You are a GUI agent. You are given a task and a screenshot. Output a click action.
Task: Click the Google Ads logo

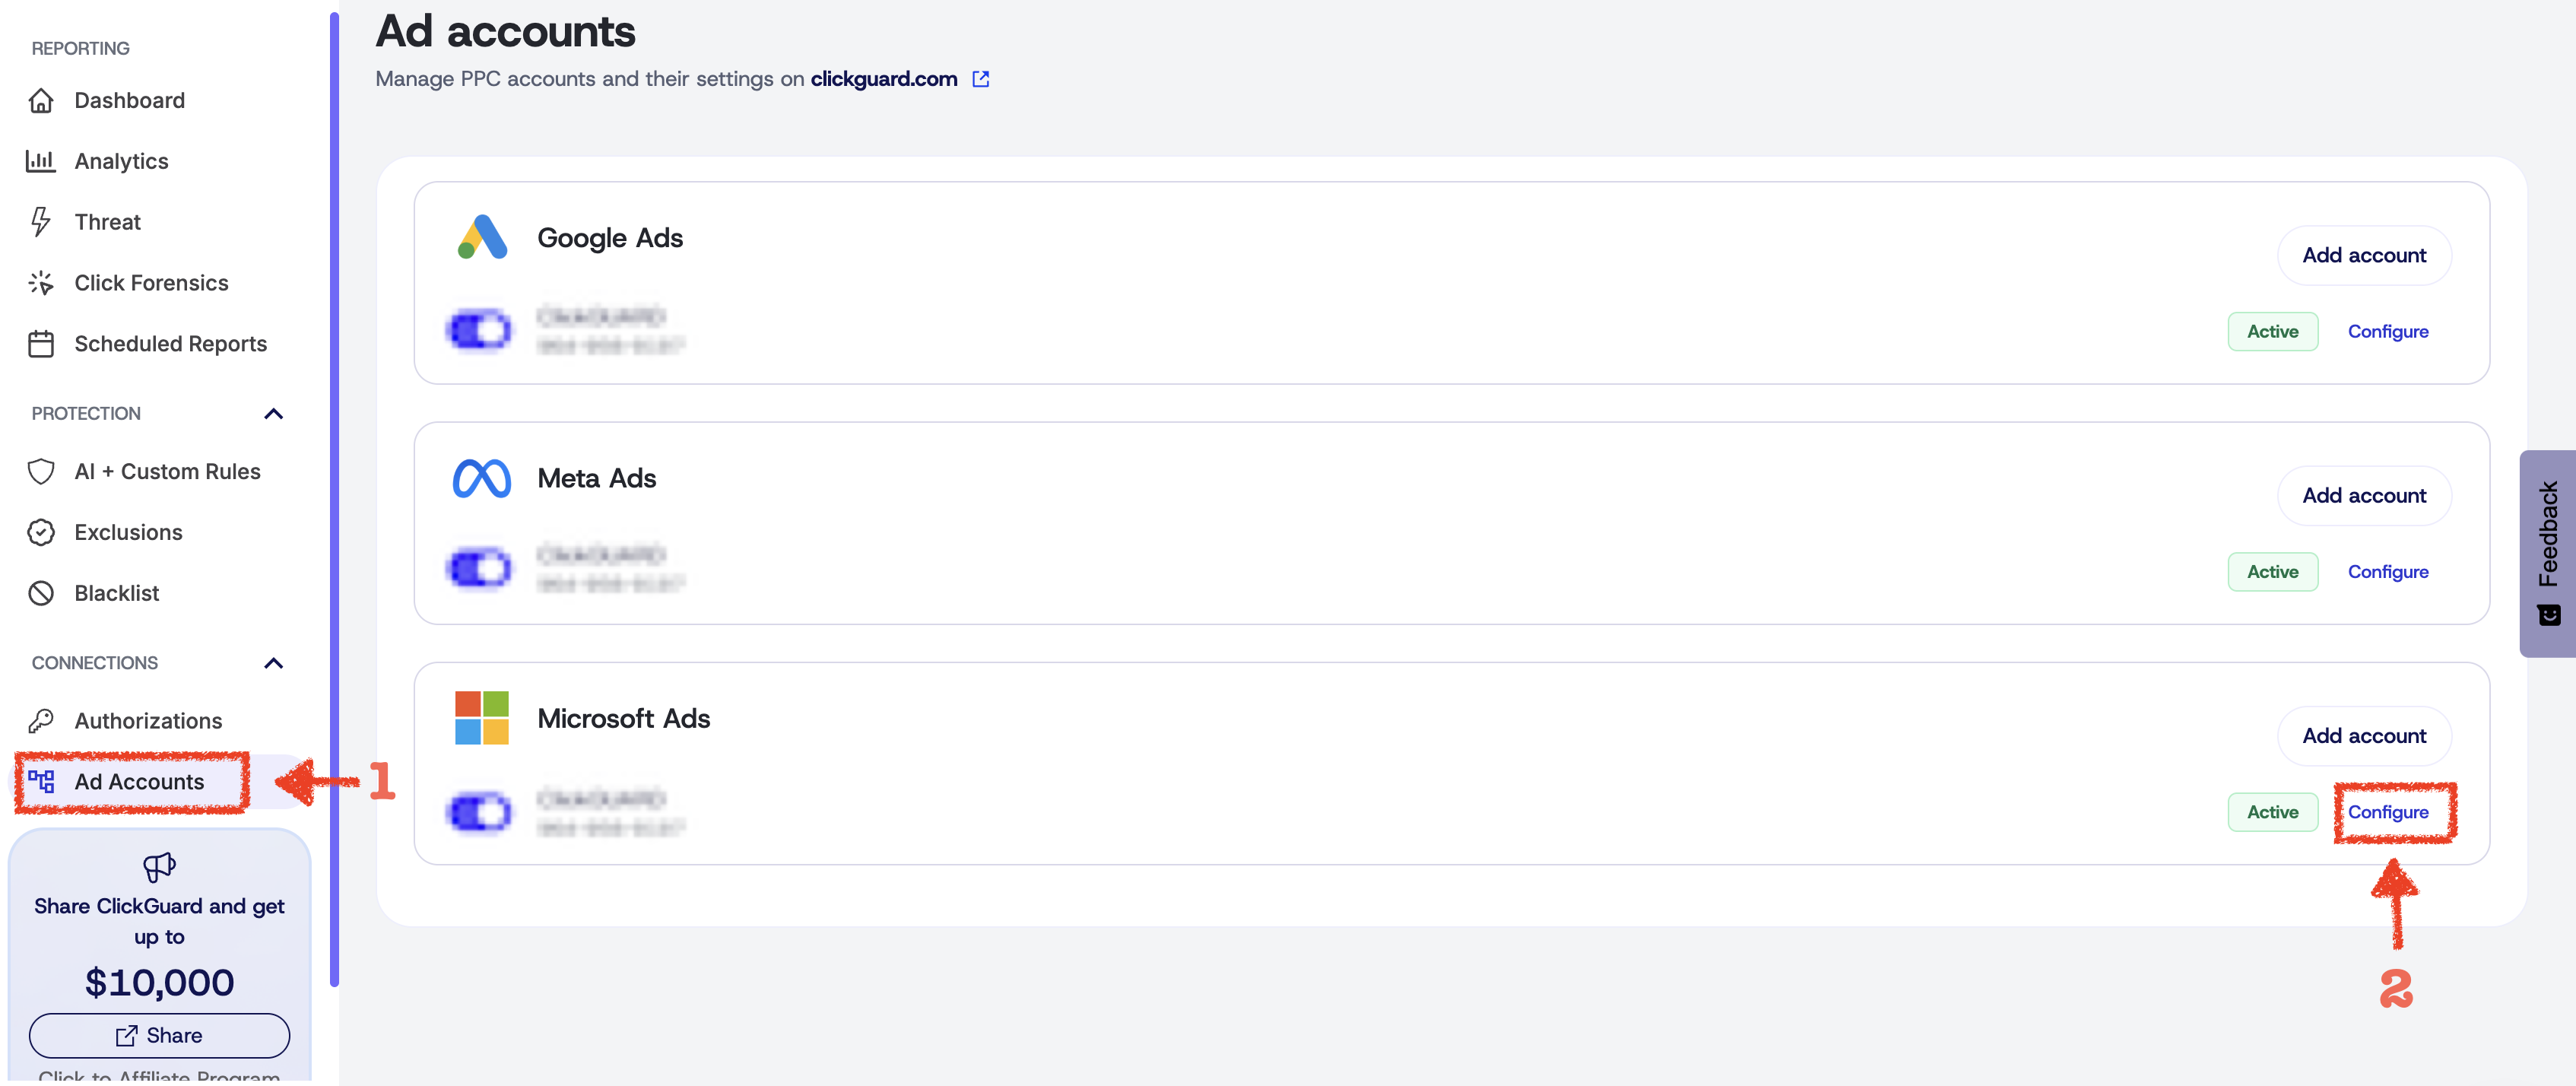coord(483,237)
